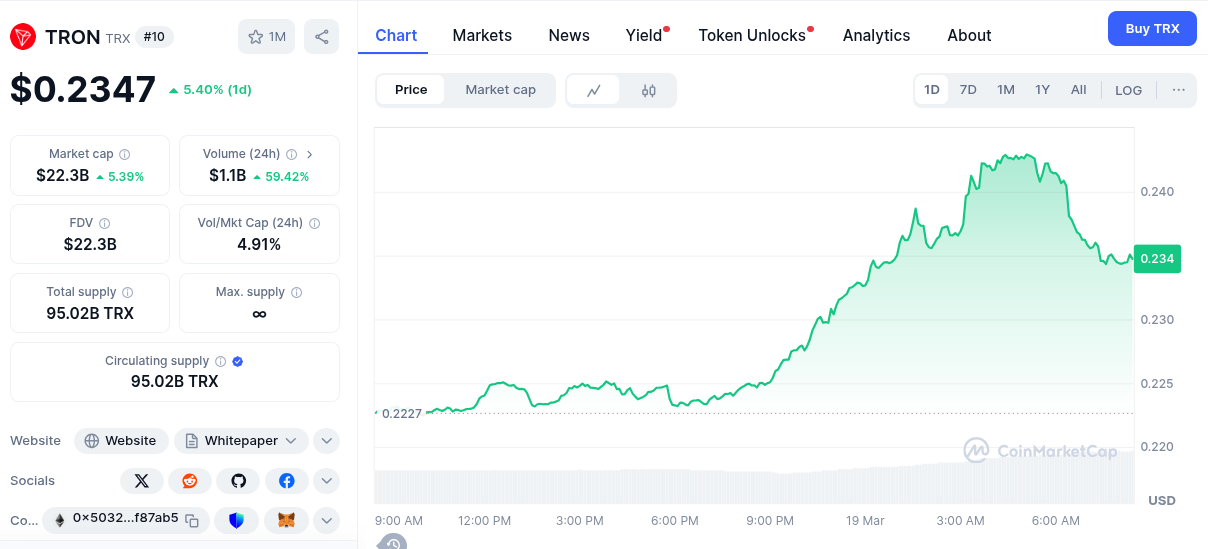Click the $1.1B volume value
Viewport: 1208px width, 549px height.
228,176
